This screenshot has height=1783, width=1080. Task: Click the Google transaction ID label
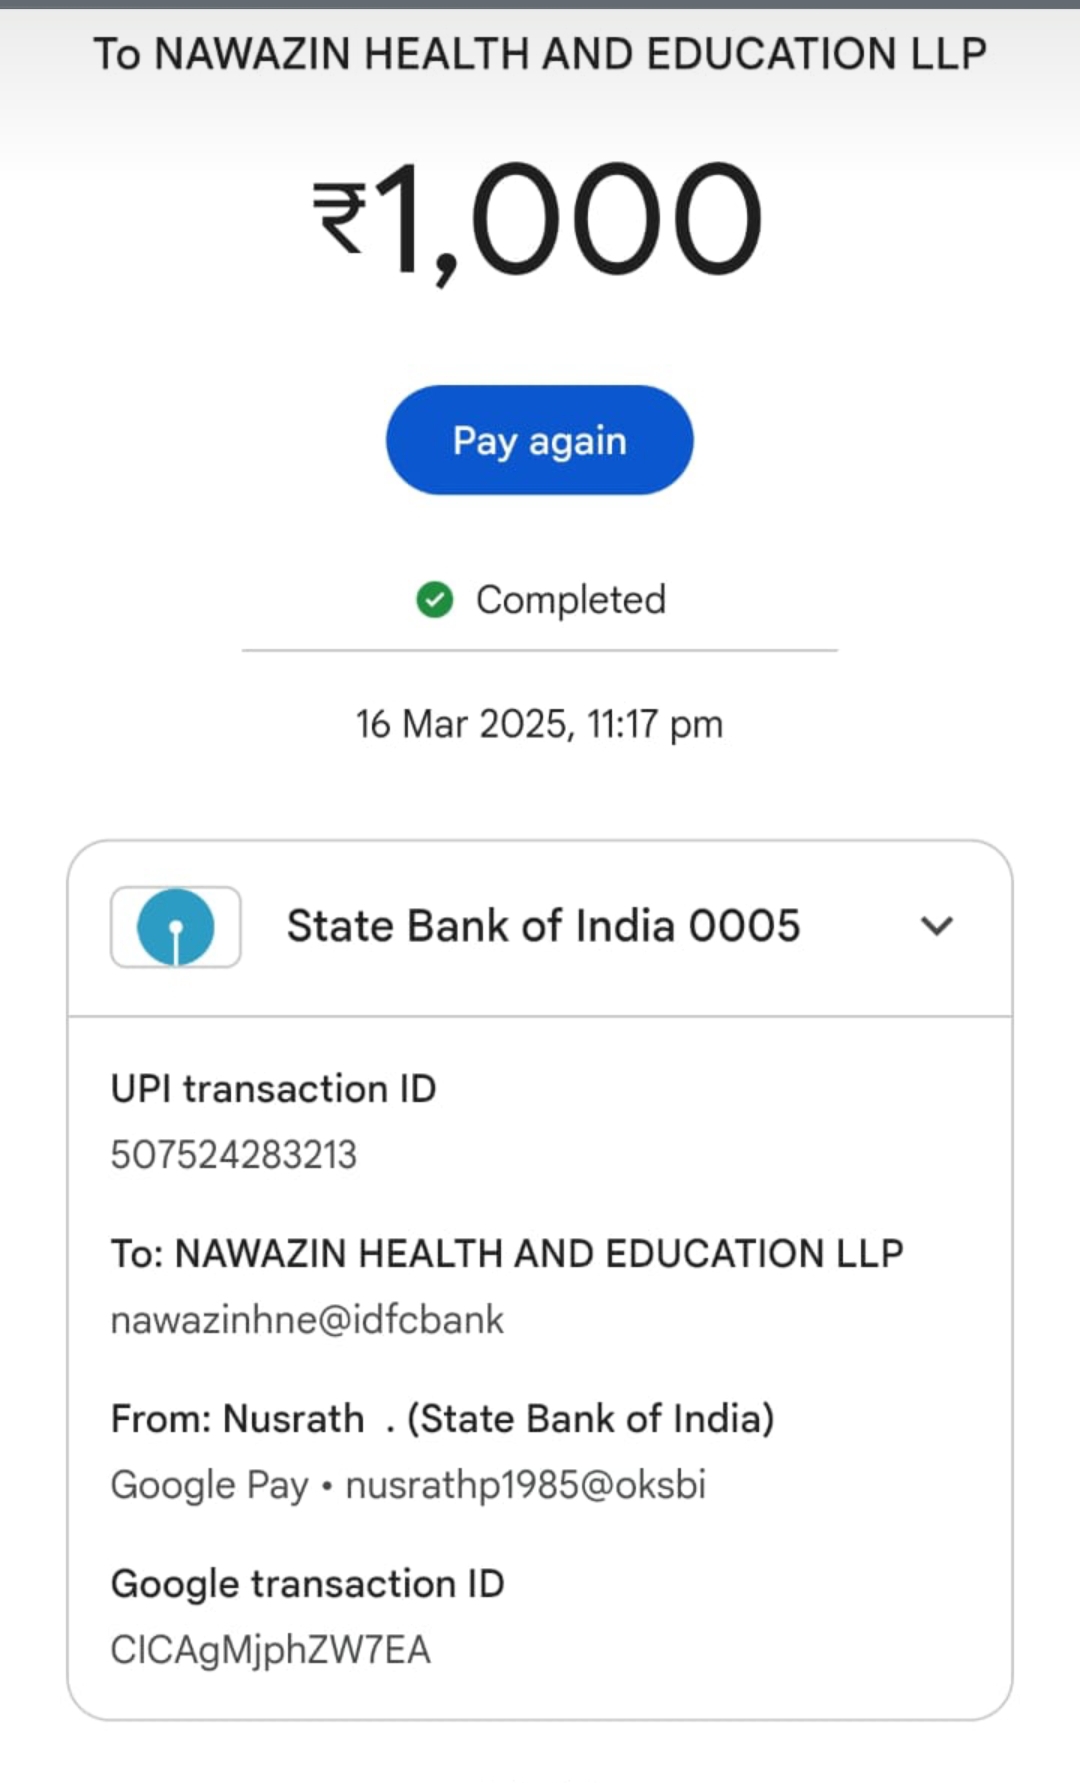pyautogui.click(x=307, y=1584)
